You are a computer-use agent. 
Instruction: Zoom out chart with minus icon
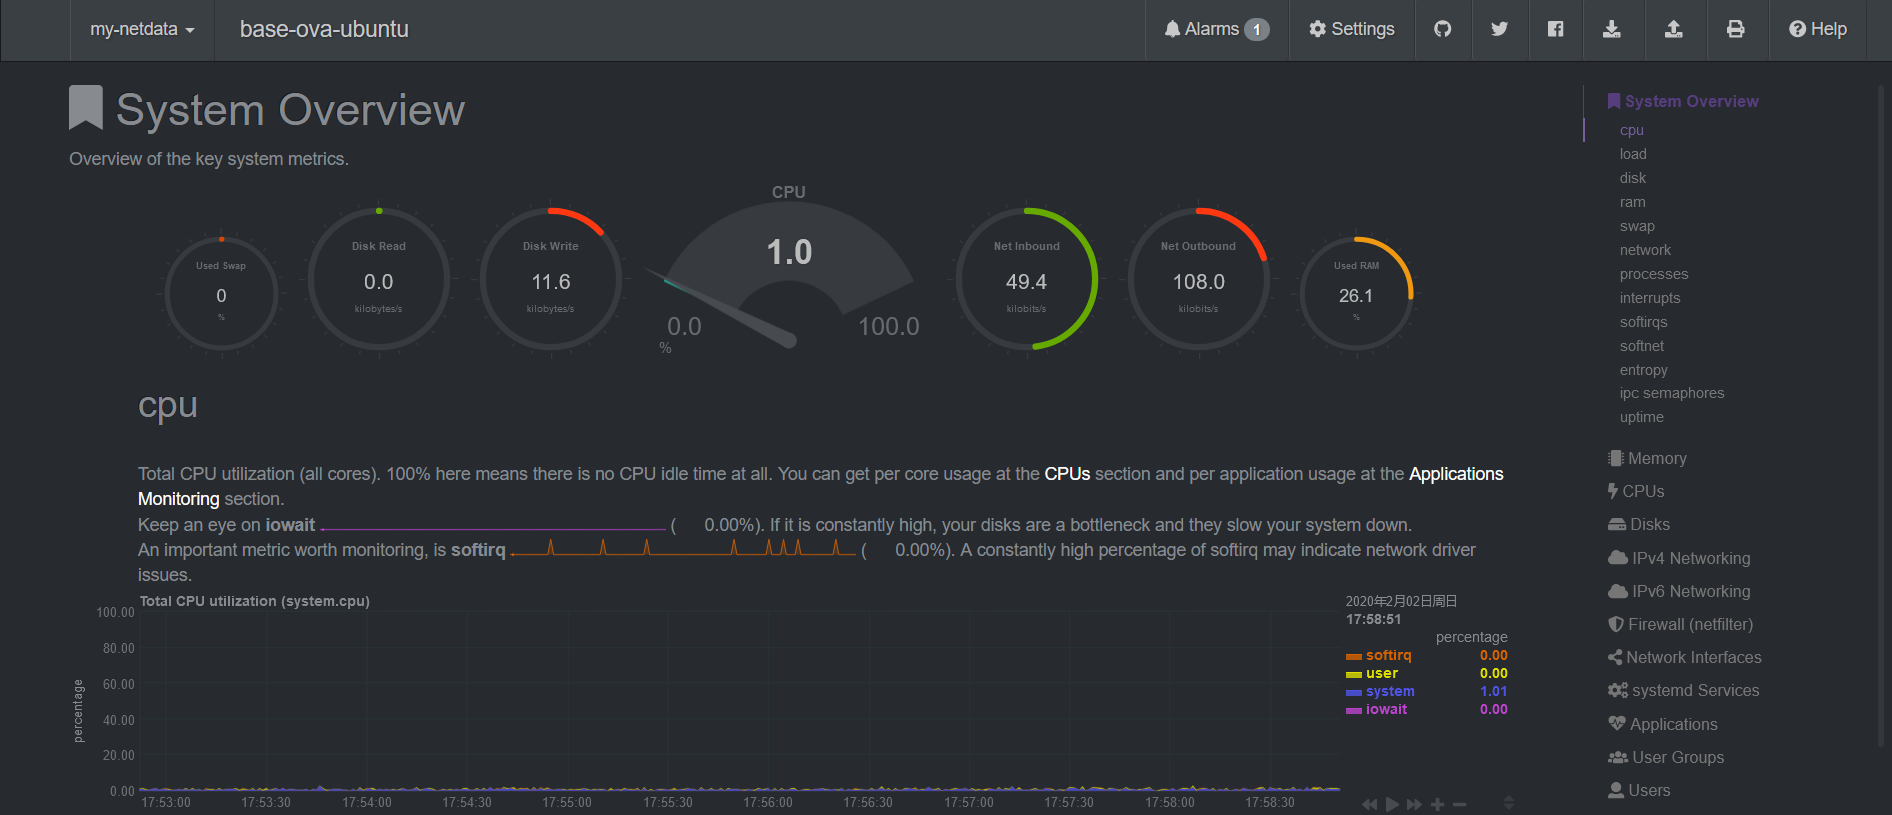click(x=1459, y=804)
